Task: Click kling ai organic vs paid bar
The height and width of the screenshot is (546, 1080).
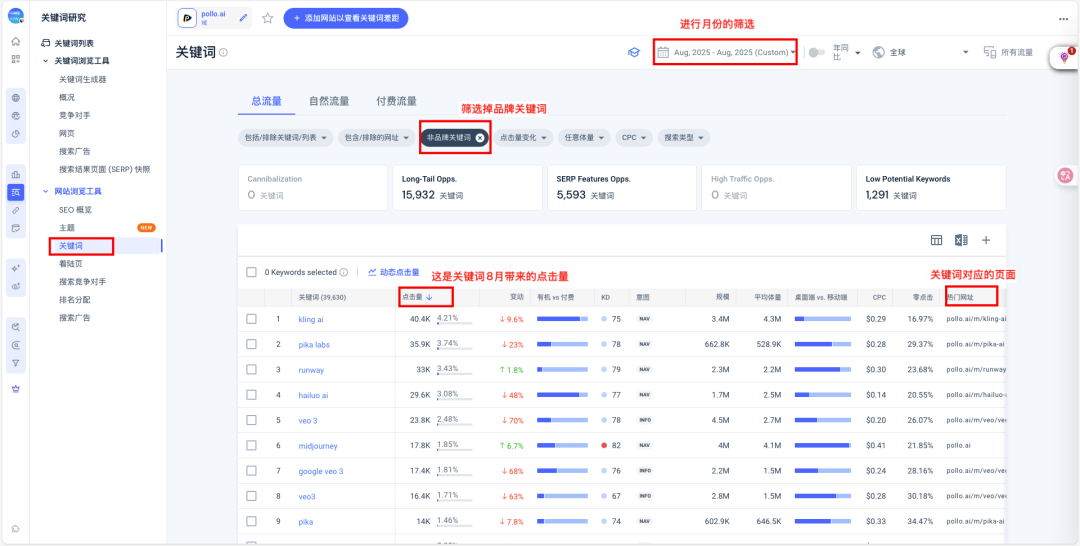Action: pyautogui.click(x=562, y=319)
